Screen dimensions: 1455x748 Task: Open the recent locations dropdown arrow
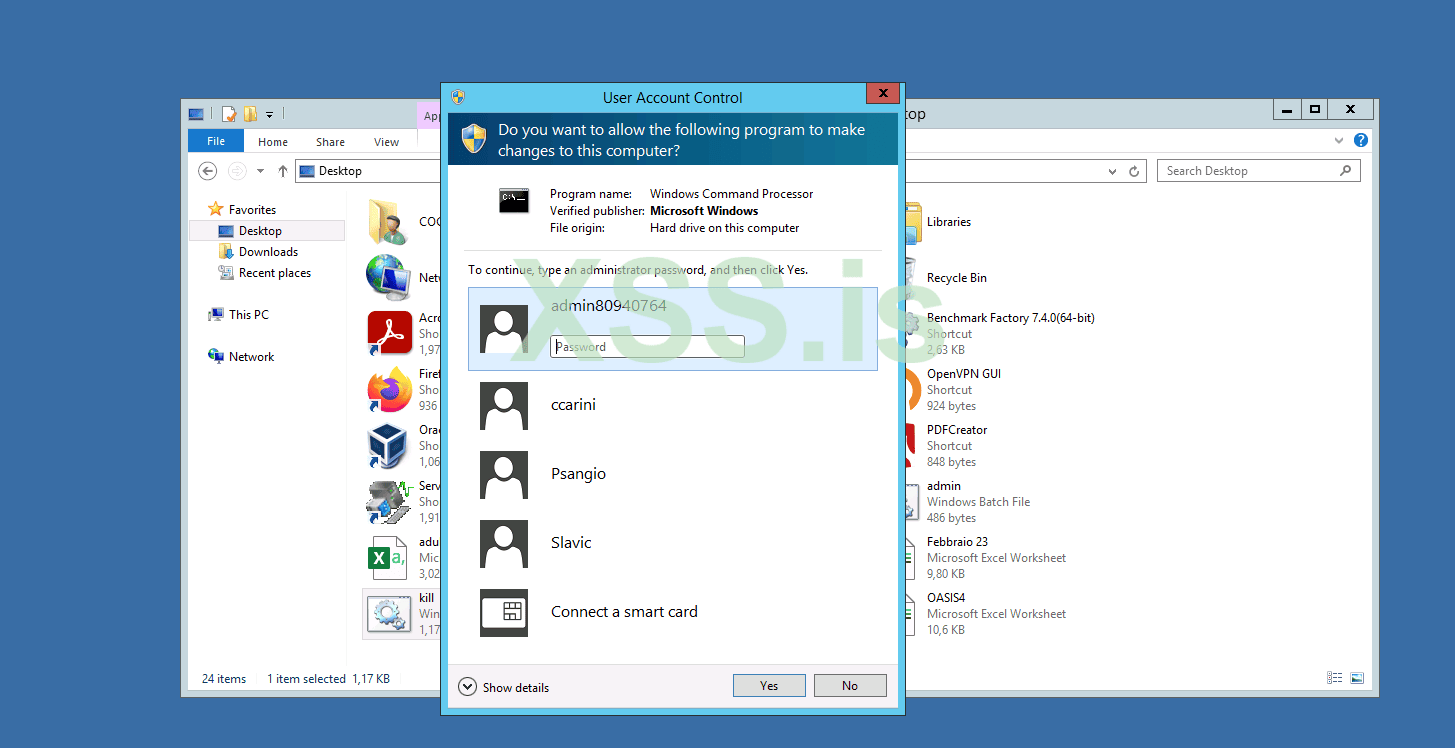click(261, 171)
